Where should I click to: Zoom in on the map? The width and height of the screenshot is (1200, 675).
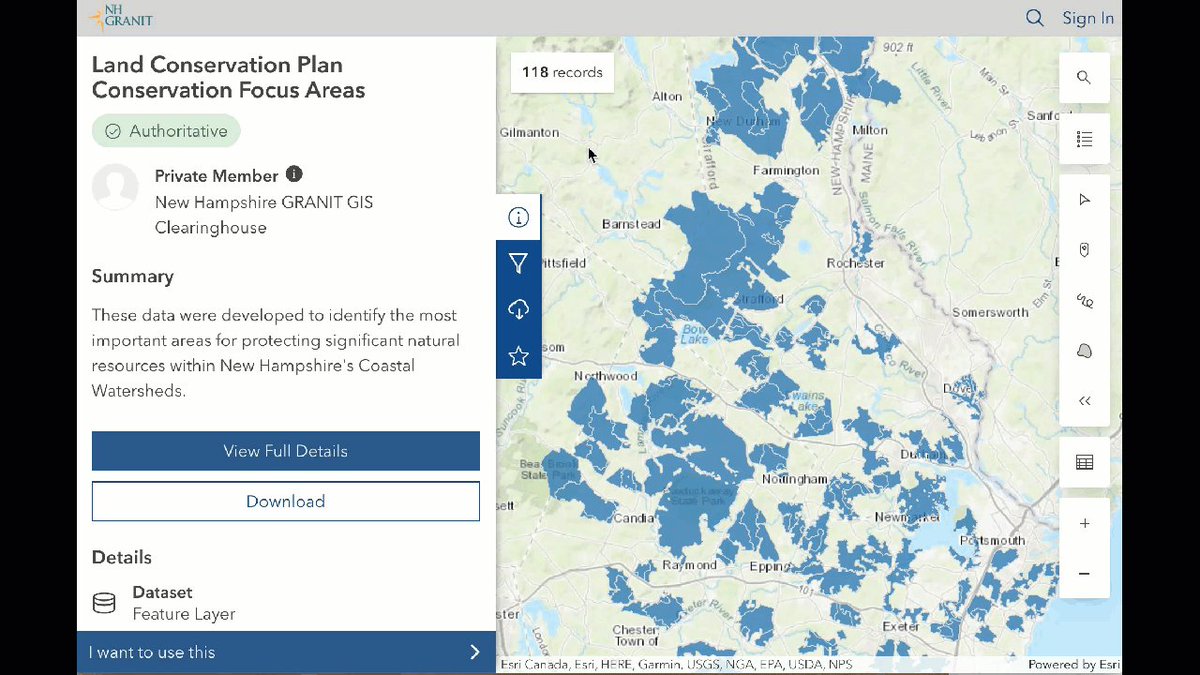1084,523
